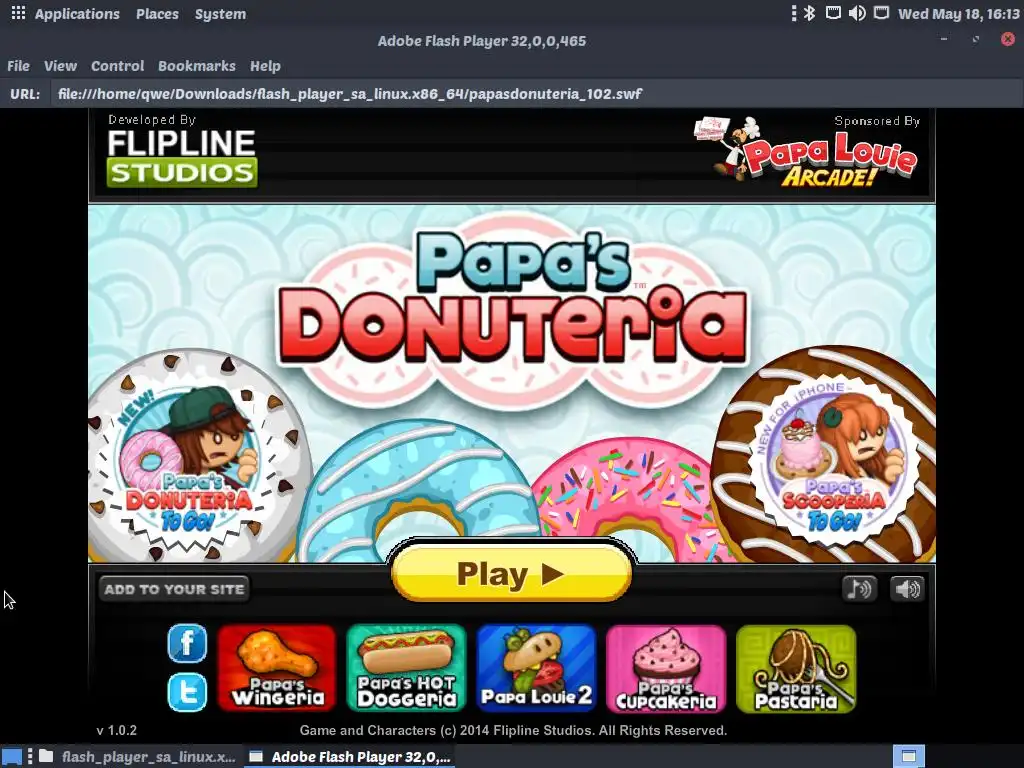Maximize the Flash Player window
The image size is (1024, 768).
(x=976, y=39)
